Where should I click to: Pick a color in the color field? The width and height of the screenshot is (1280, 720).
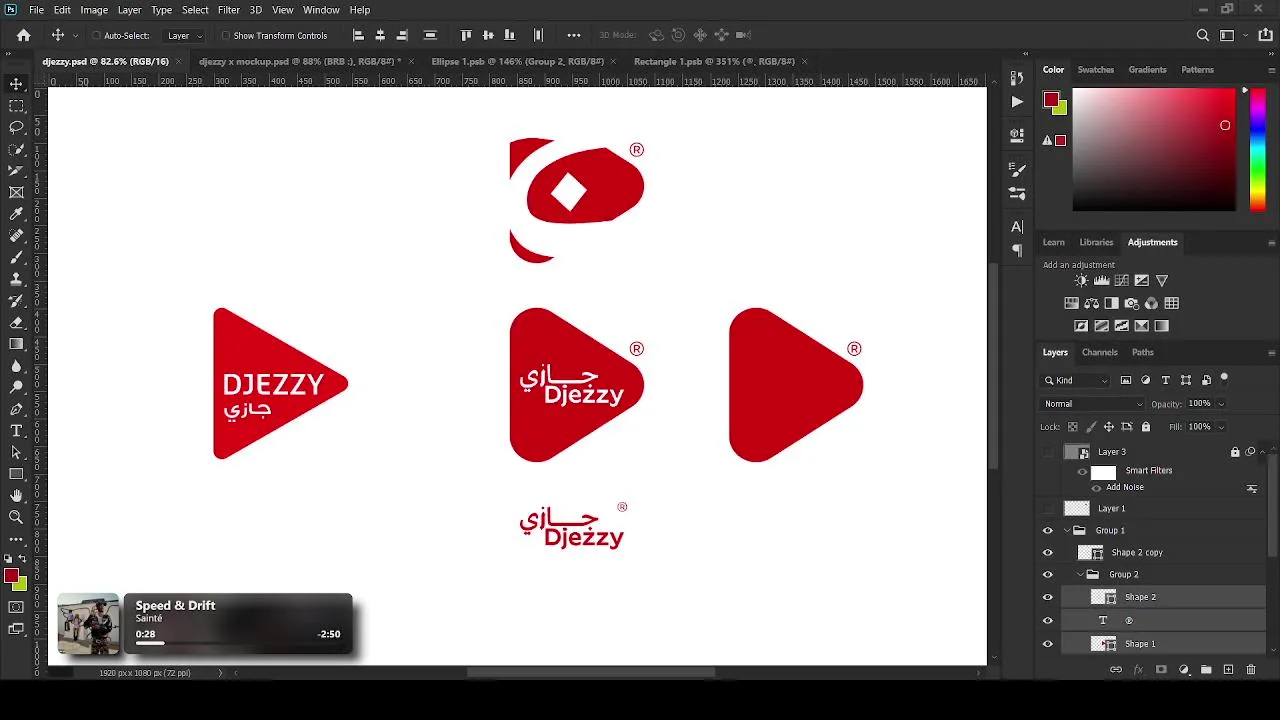[1154, 149]
